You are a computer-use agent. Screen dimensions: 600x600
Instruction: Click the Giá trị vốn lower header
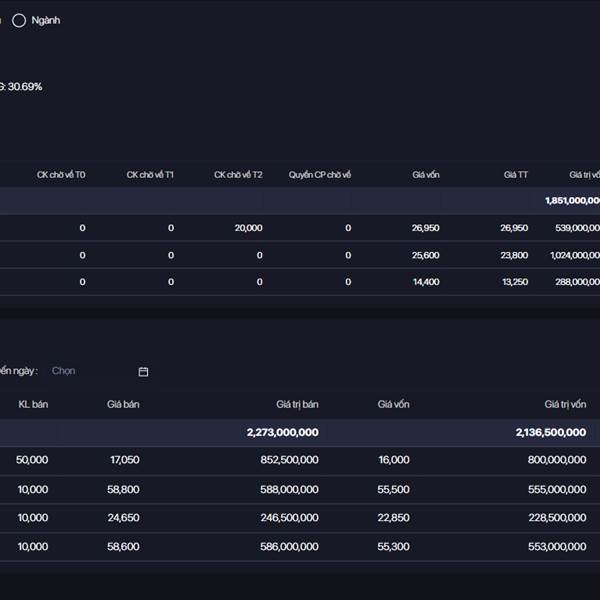[x=565, y=405]
